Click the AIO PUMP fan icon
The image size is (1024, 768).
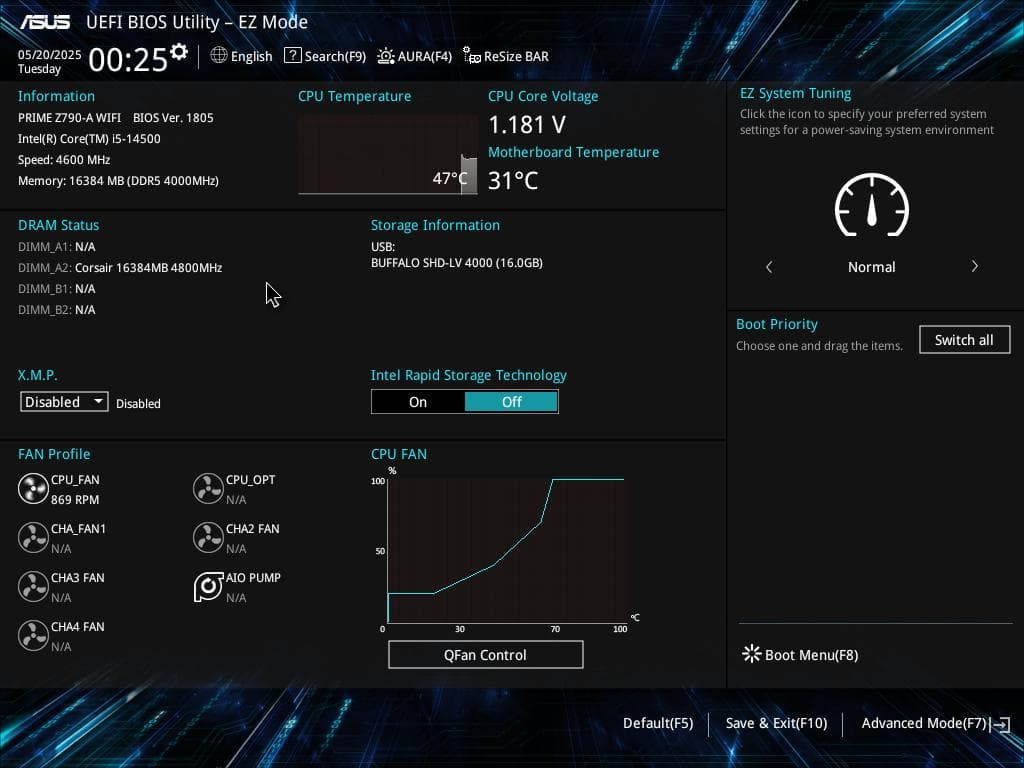click(208, 586)
